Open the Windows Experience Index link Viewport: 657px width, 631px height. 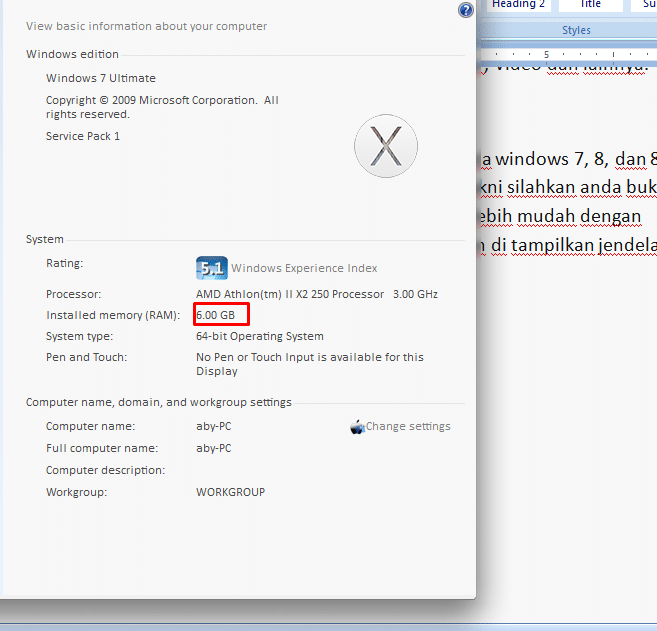tap(304, 268)
